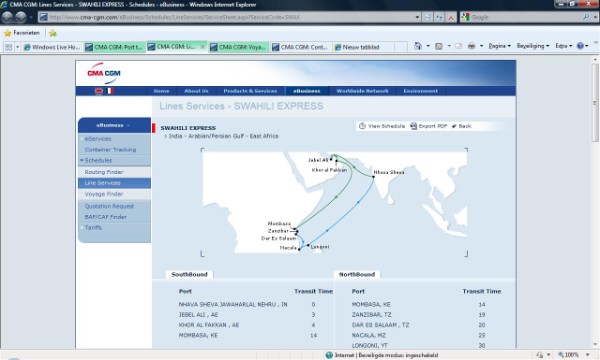Click the vertical scrollbar thumb
Image resolution: width=600 pixels, height=360 pixels.
(595, 102)
